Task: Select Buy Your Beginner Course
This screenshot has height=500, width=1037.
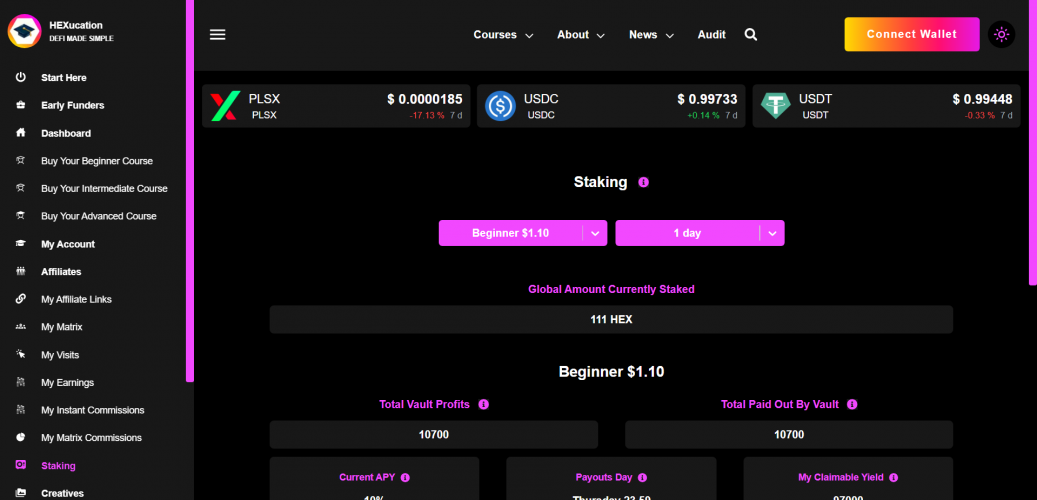Action: [97, 161]
